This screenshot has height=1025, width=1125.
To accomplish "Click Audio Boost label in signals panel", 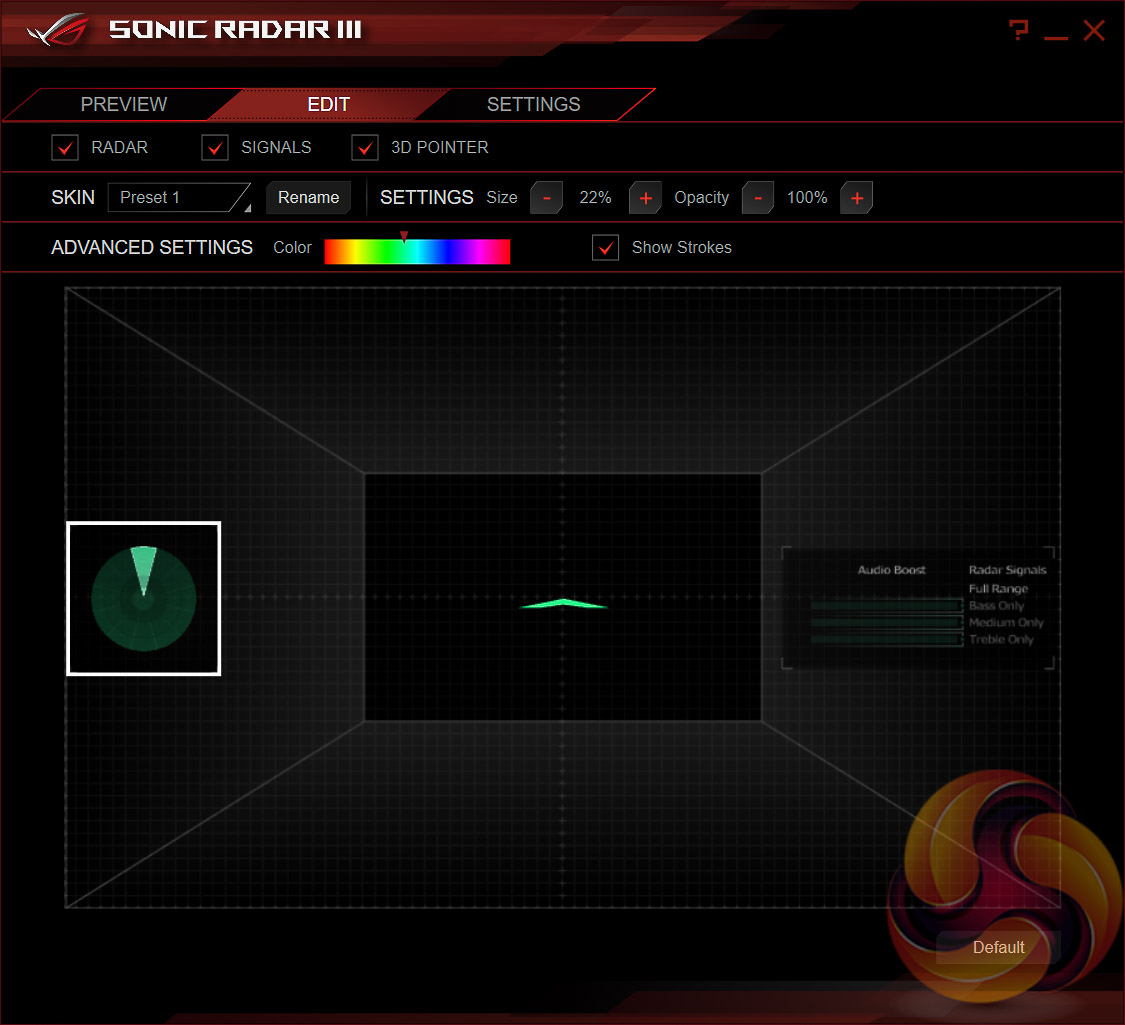I will click(x=891, y=570).
